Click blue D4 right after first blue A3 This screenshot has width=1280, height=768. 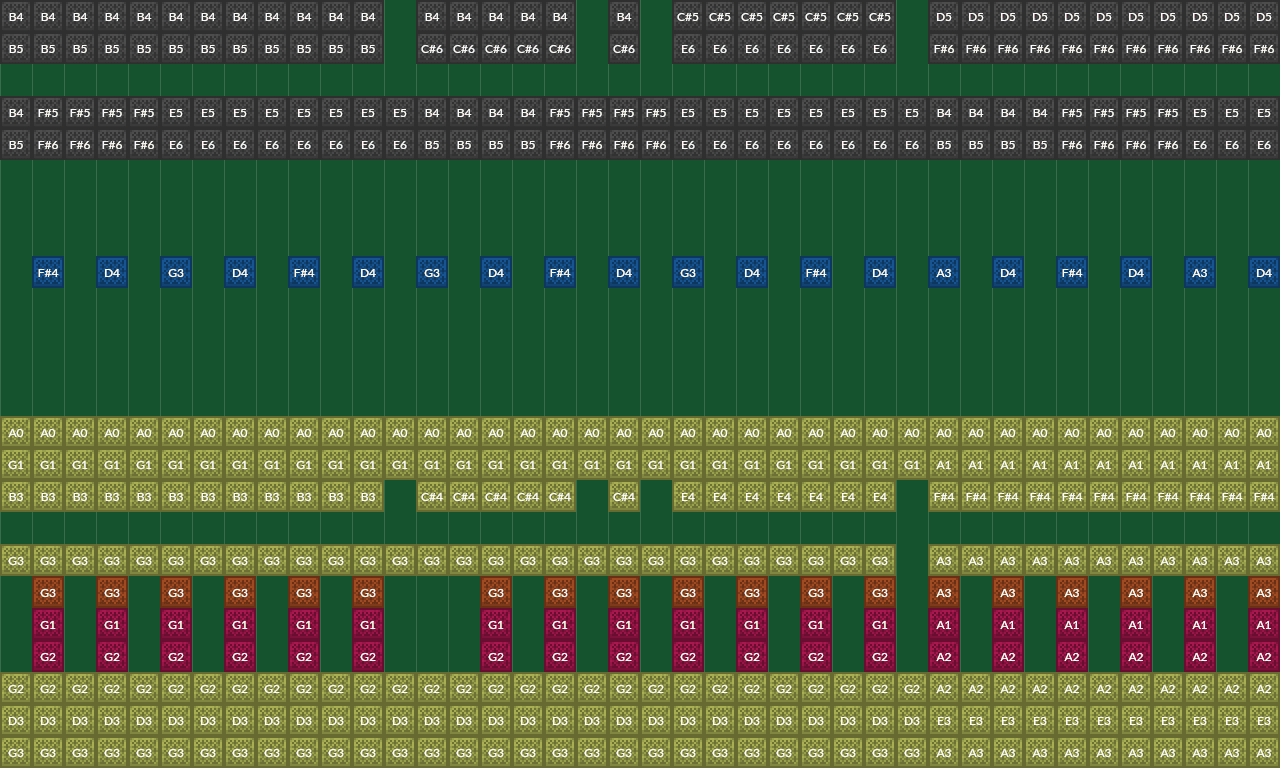pyautogui.click(x=1008, y=273)
